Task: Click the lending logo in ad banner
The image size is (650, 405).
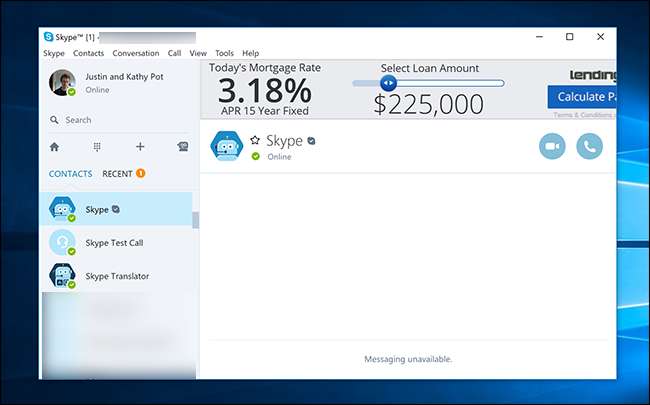Action: pos(593,75)
